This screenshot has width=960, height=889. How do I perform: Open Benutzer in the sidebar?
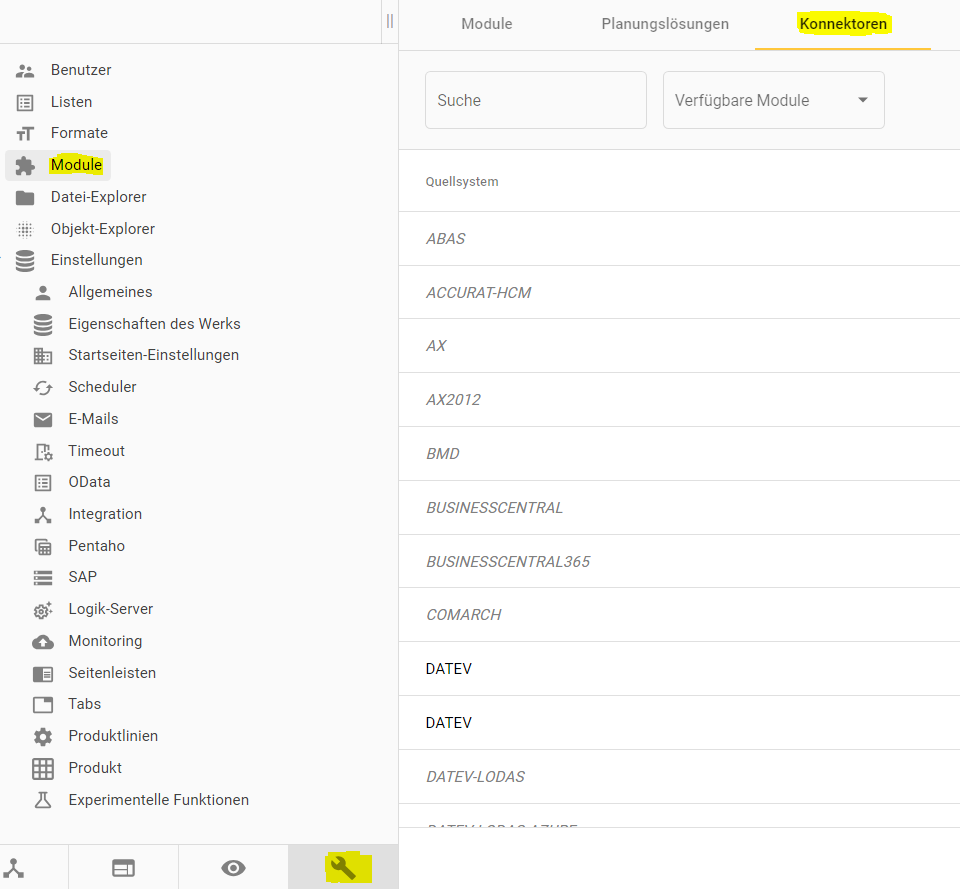pyautogui.click(x=81, y=70)
